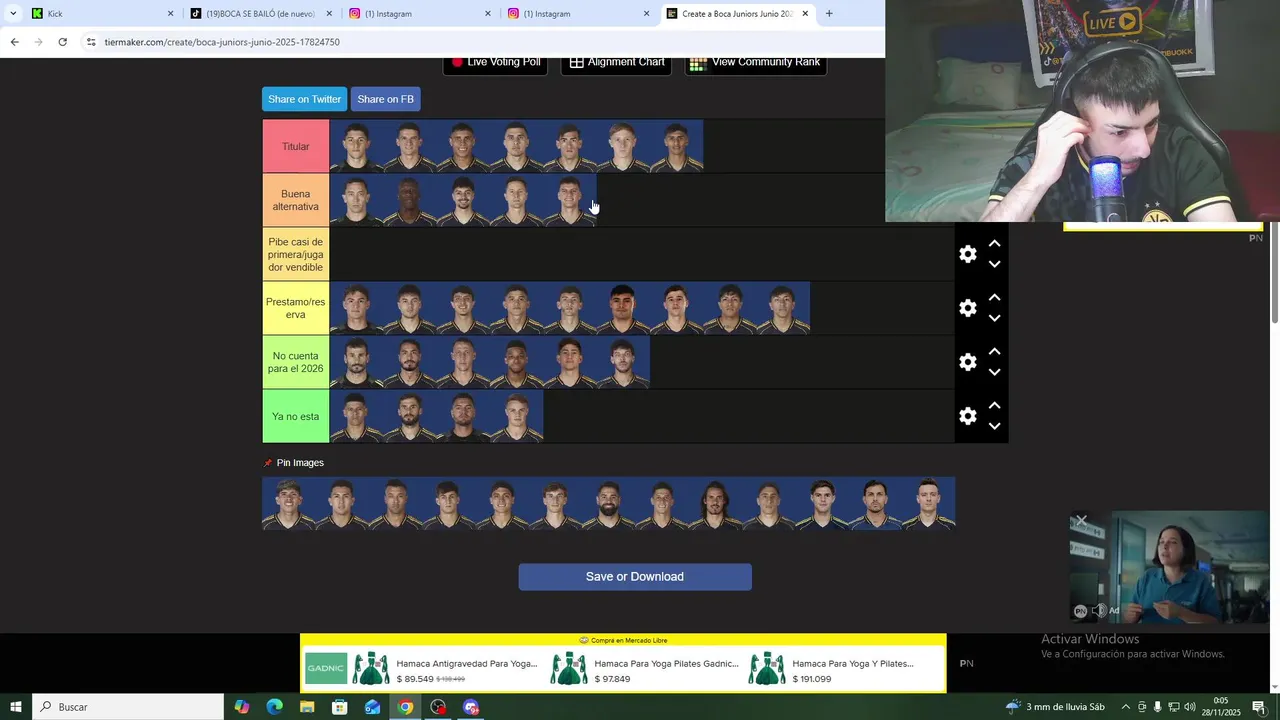Screen dimensions: 1280x720
Task: Switch to the BOCA SE BAILÓ TikTok tab
Action: click(x=260, y=14)
